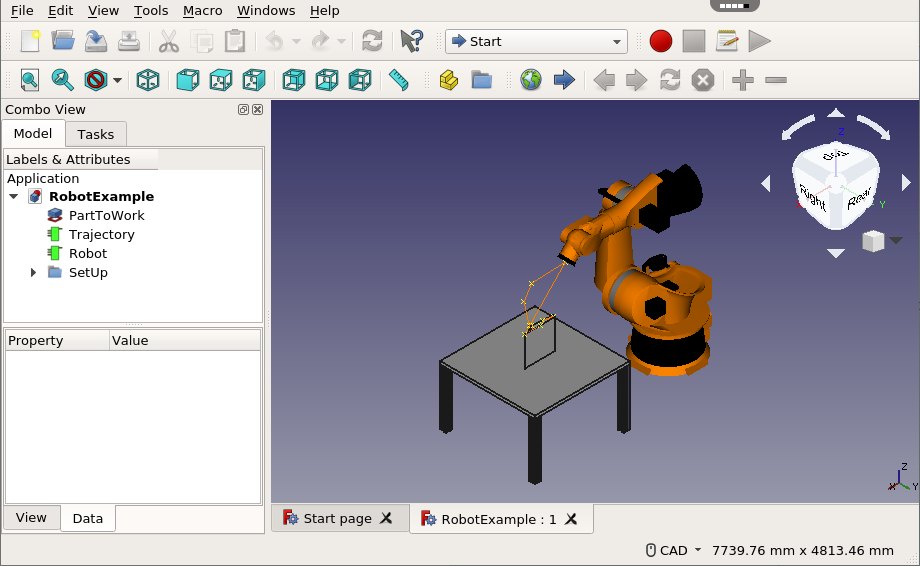920x566 pixels.
Task: Switch to the View property tab
Action: point(31,518)
